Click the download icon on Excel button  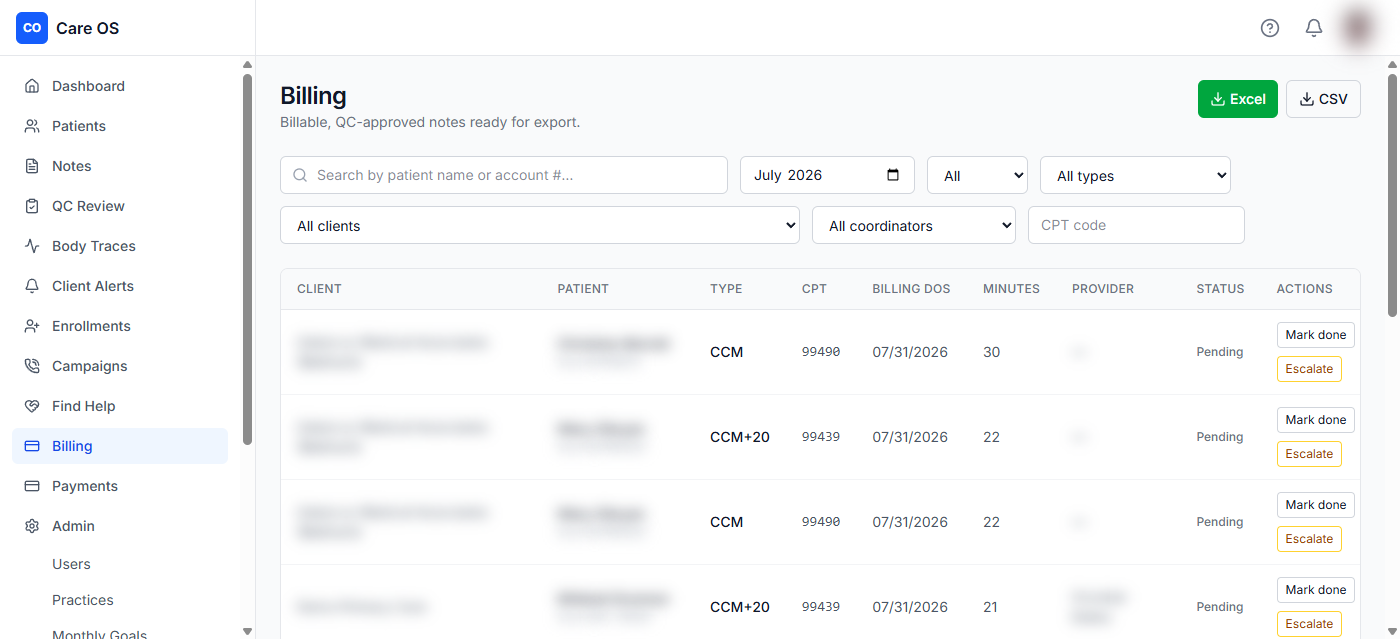[x=1217, y=99]
